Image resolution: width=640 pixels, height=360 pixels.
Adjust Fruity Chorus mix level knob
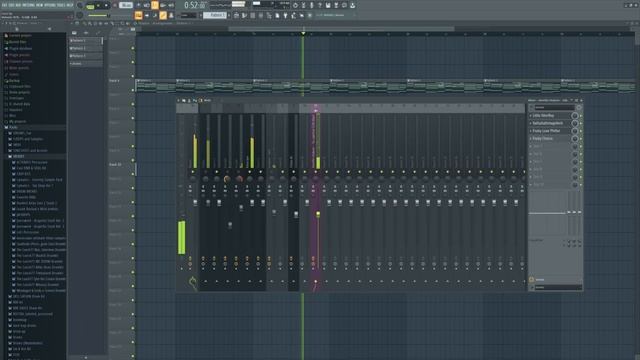coord(575,139)
